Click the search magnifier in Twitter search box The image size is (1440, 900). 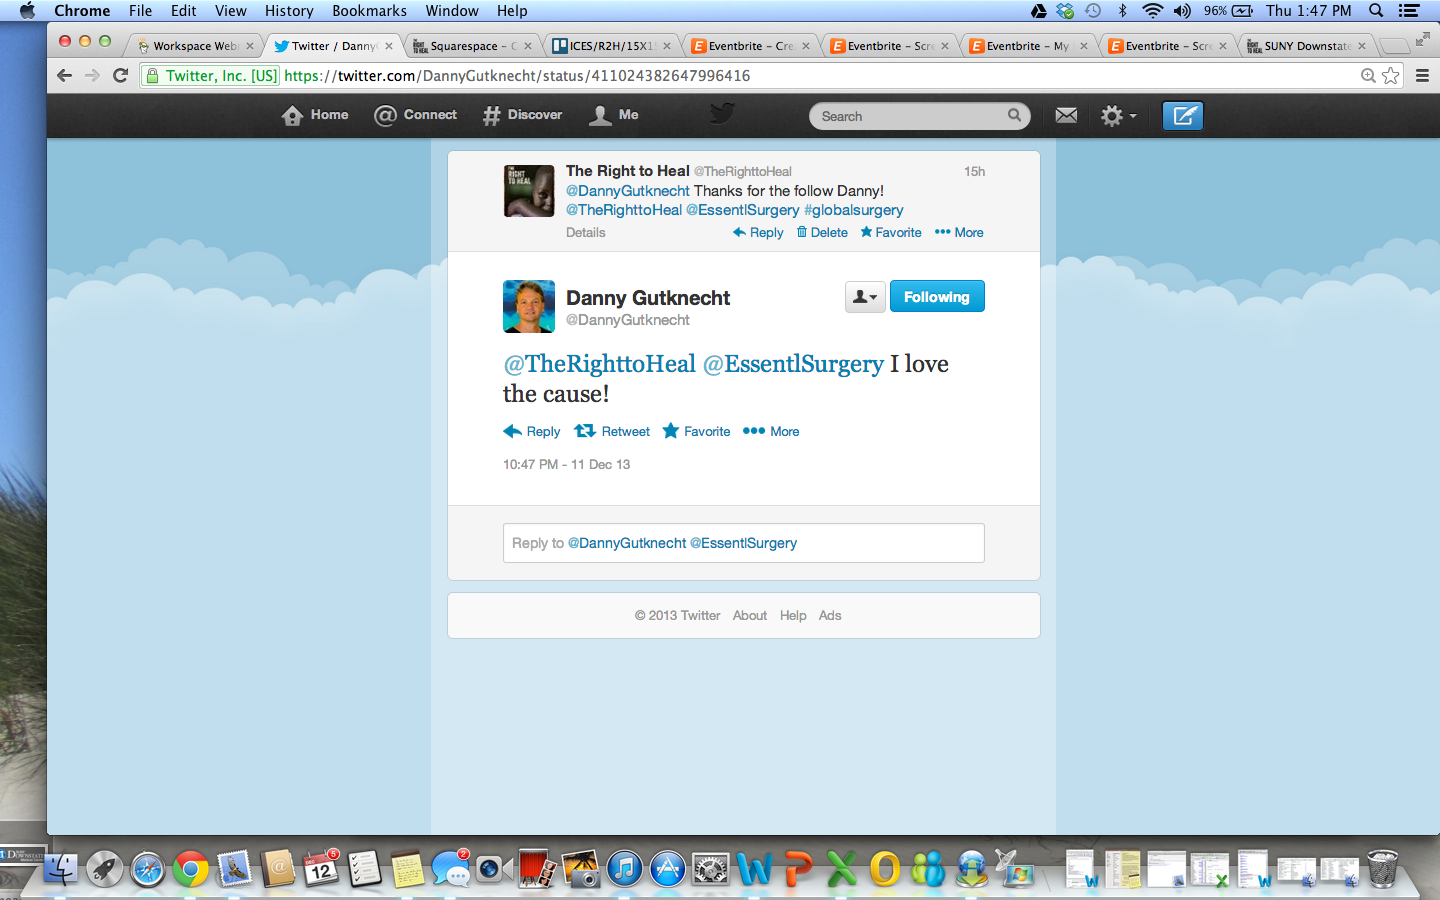click(x=1014, y=116)
